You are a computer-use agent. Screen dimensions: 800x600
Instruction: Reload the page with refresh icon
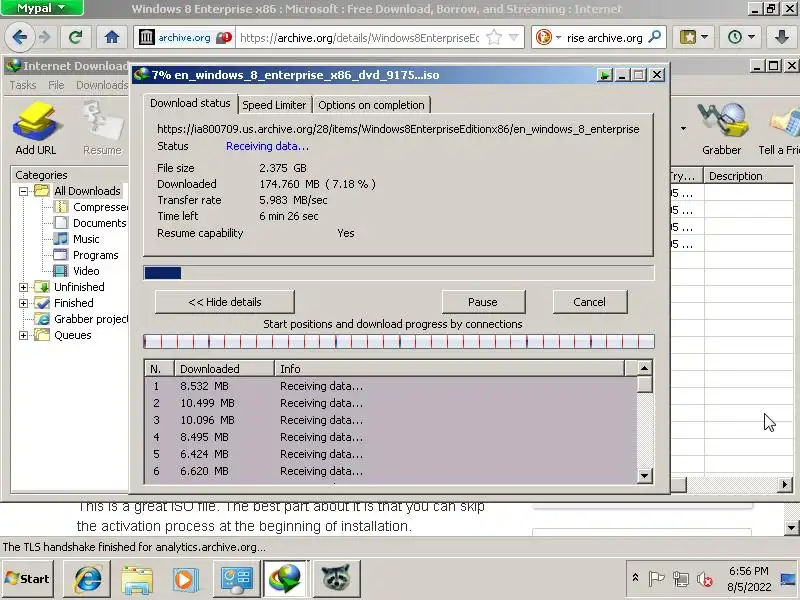(76, 37)
